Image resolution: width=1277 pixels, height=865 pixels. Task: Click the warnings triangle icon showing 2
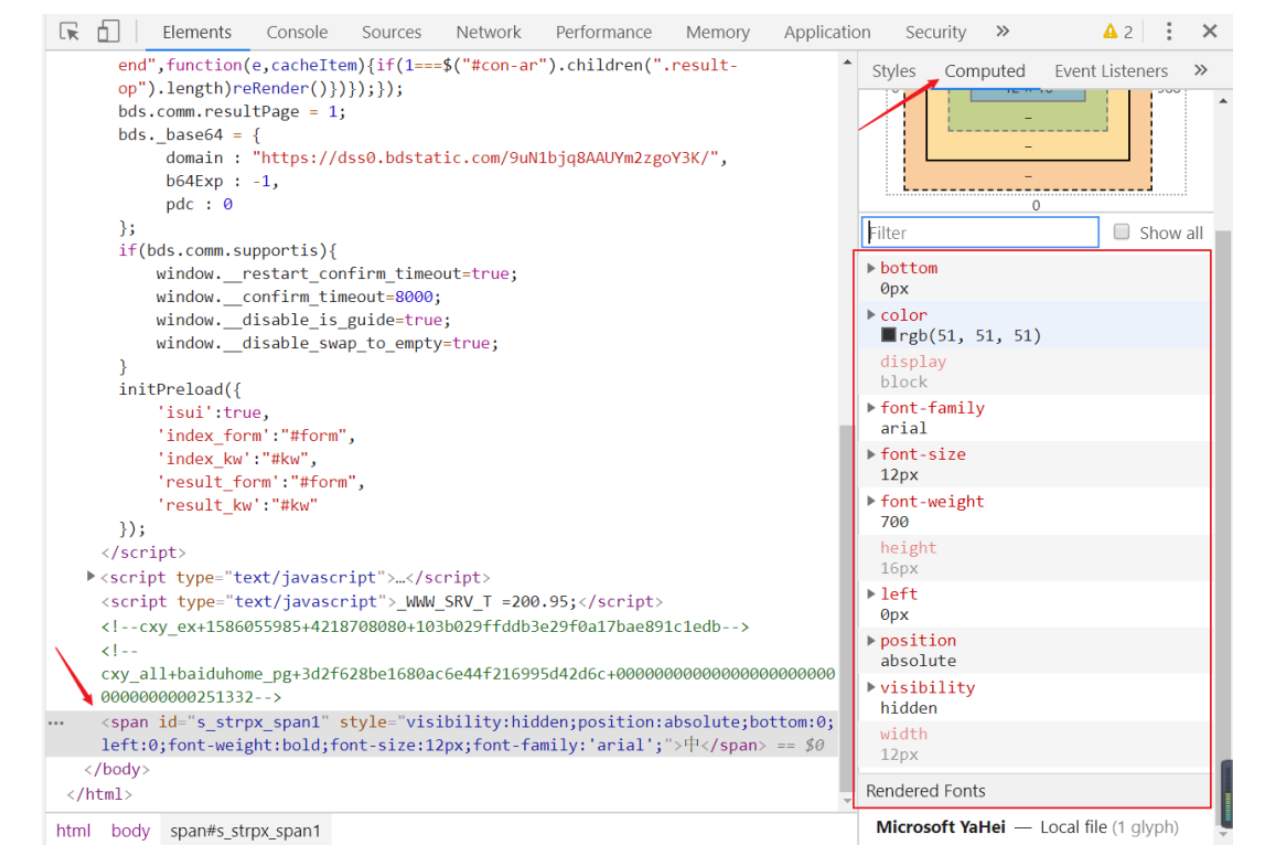1110,32
